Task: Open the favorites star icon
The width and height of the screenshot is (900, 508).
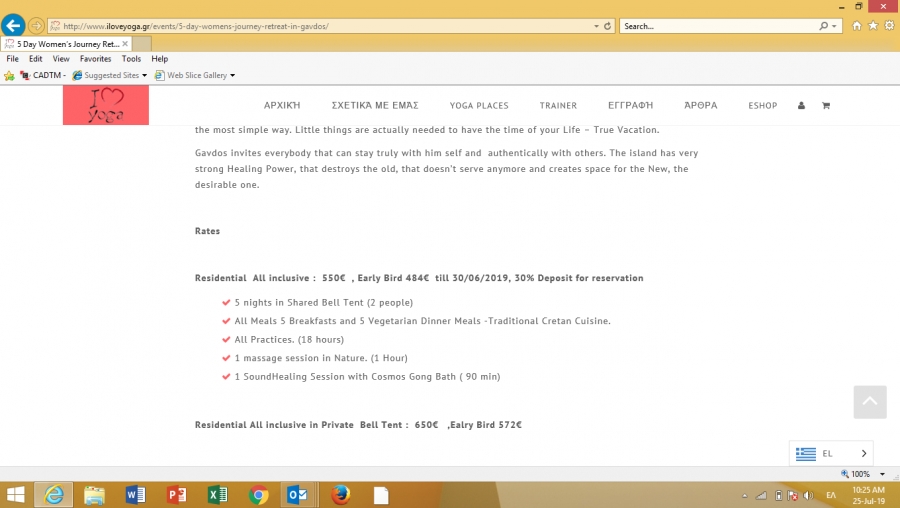Action: pos(873,26)
